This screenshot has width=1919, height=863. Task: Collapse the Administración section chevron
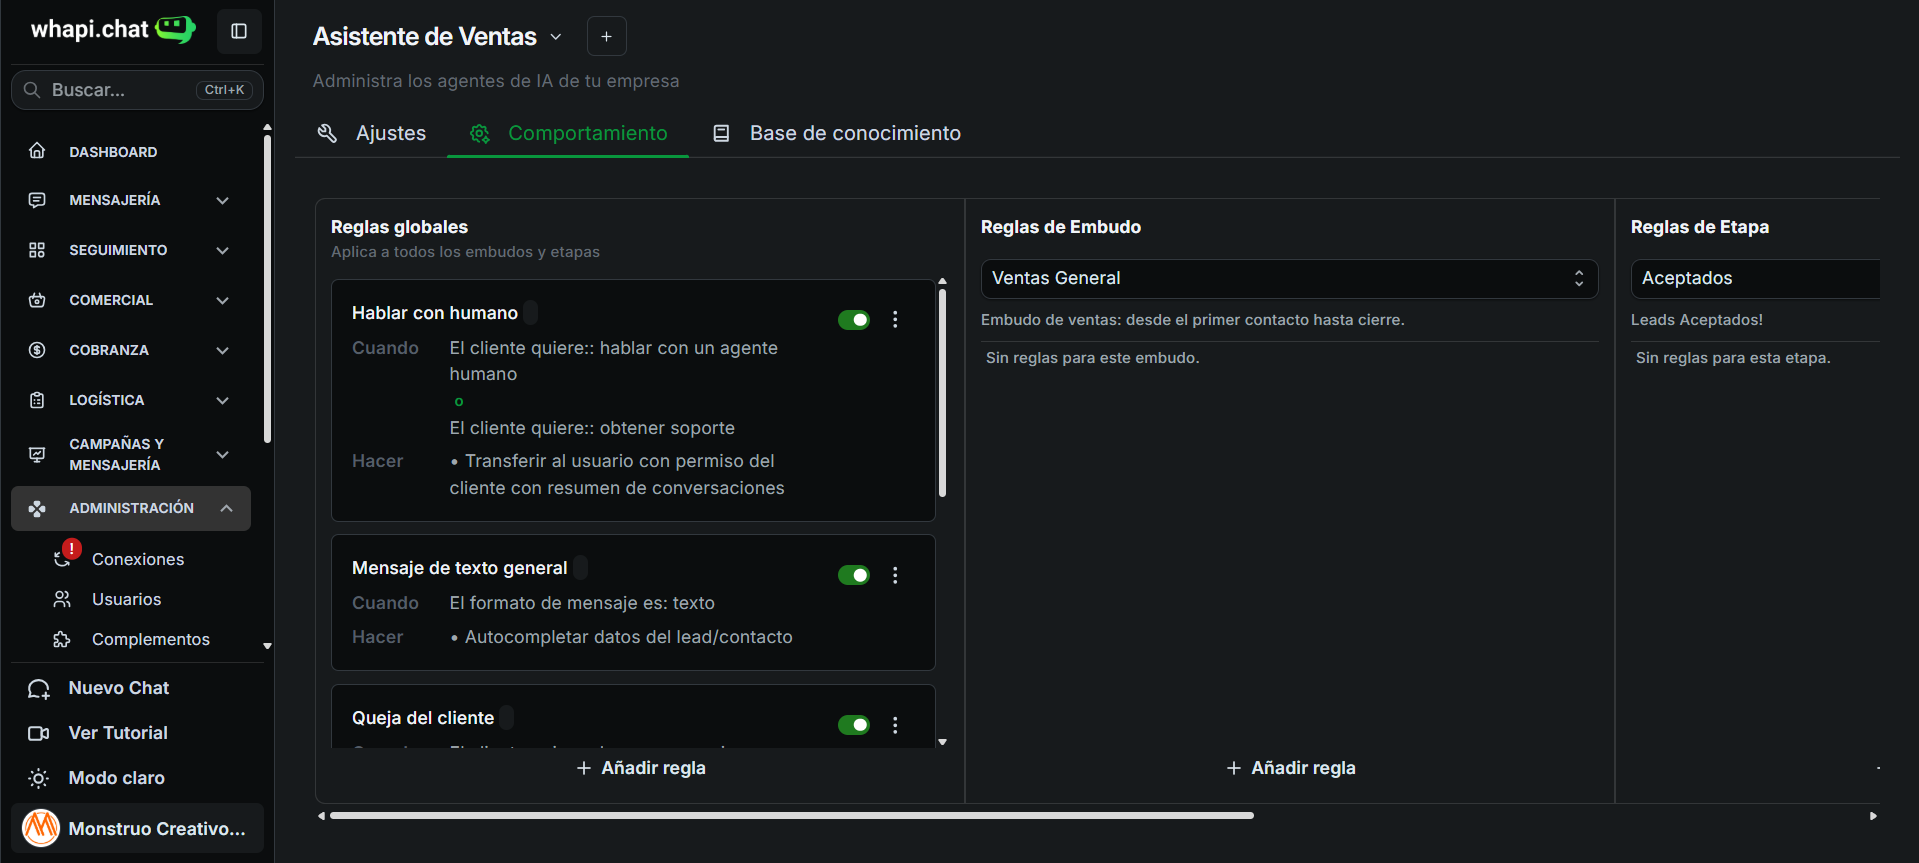click(227, 508)
